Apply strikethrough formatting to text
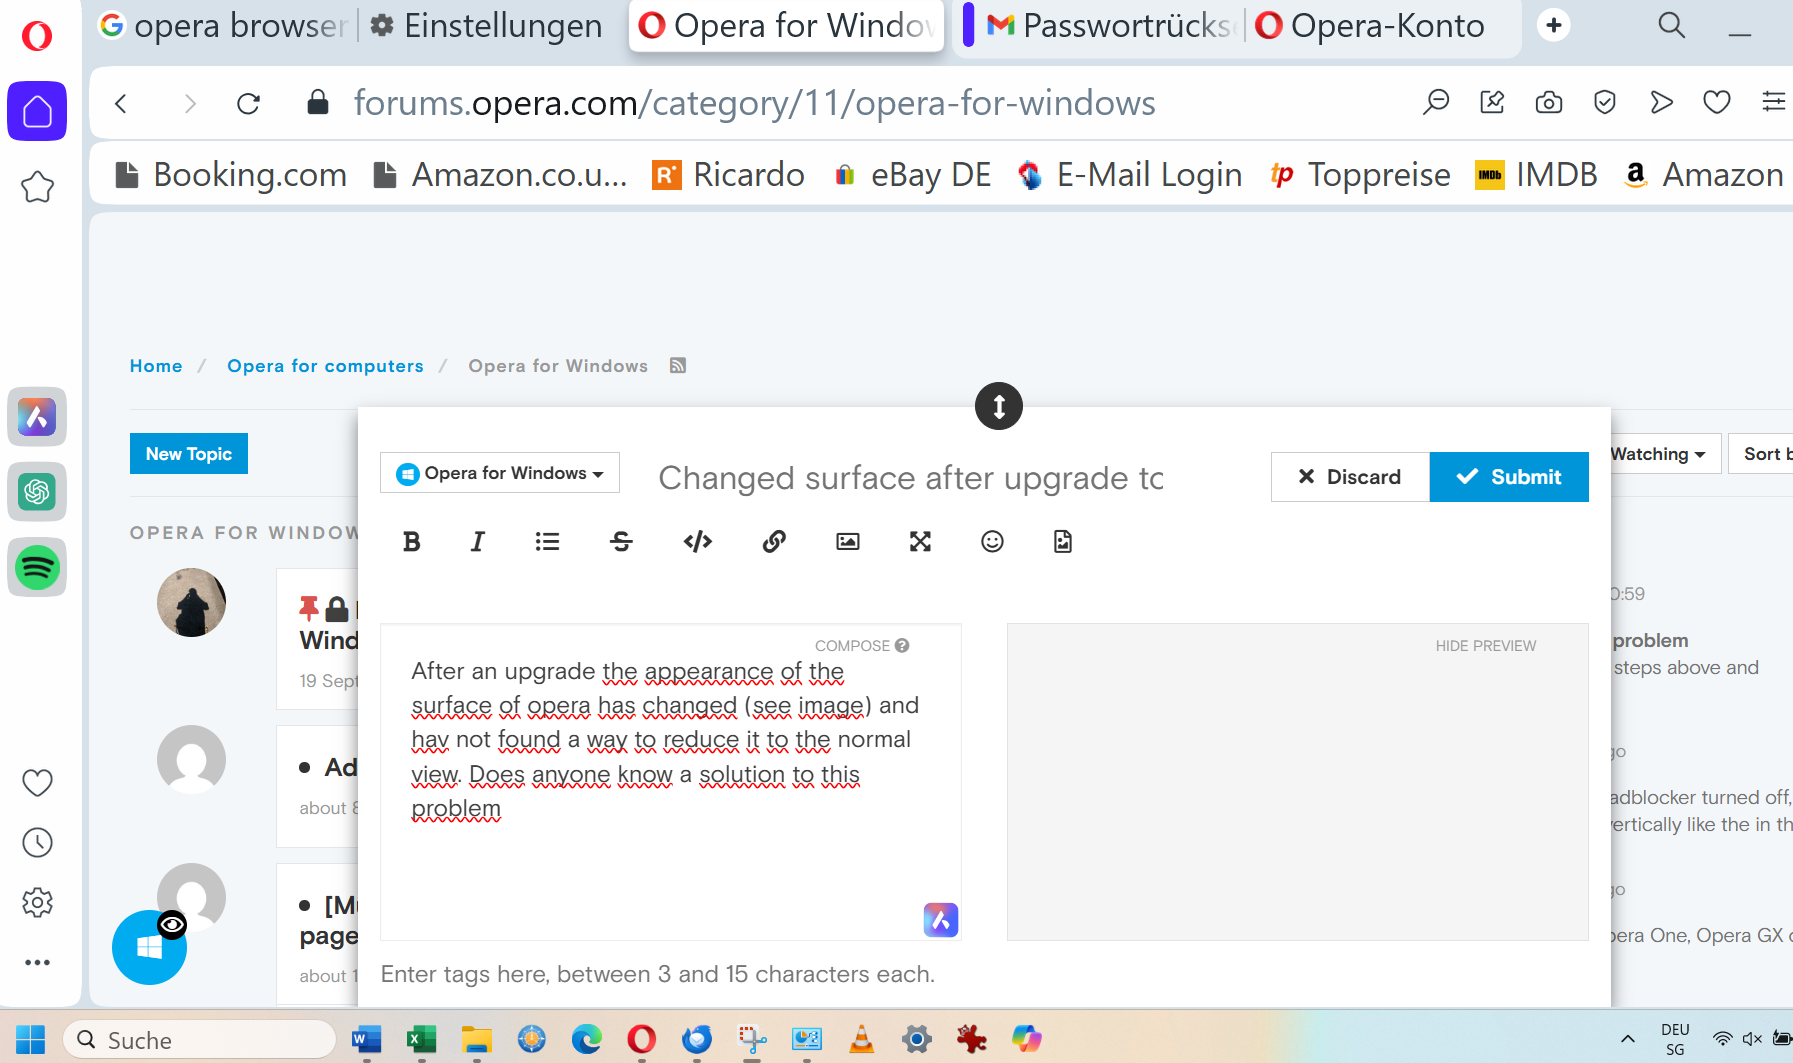The image size is (1793, 1063). click(x=621, y=542)
